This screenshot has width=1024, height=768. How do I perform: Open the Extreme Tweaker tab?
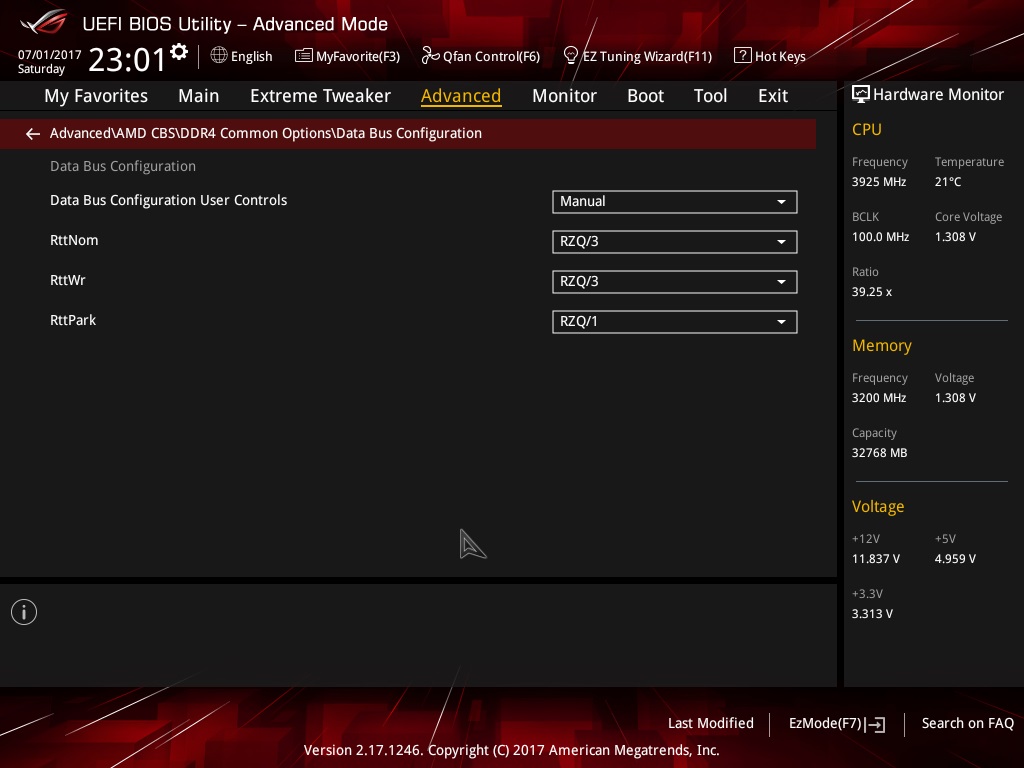click(x=320, y=96)
